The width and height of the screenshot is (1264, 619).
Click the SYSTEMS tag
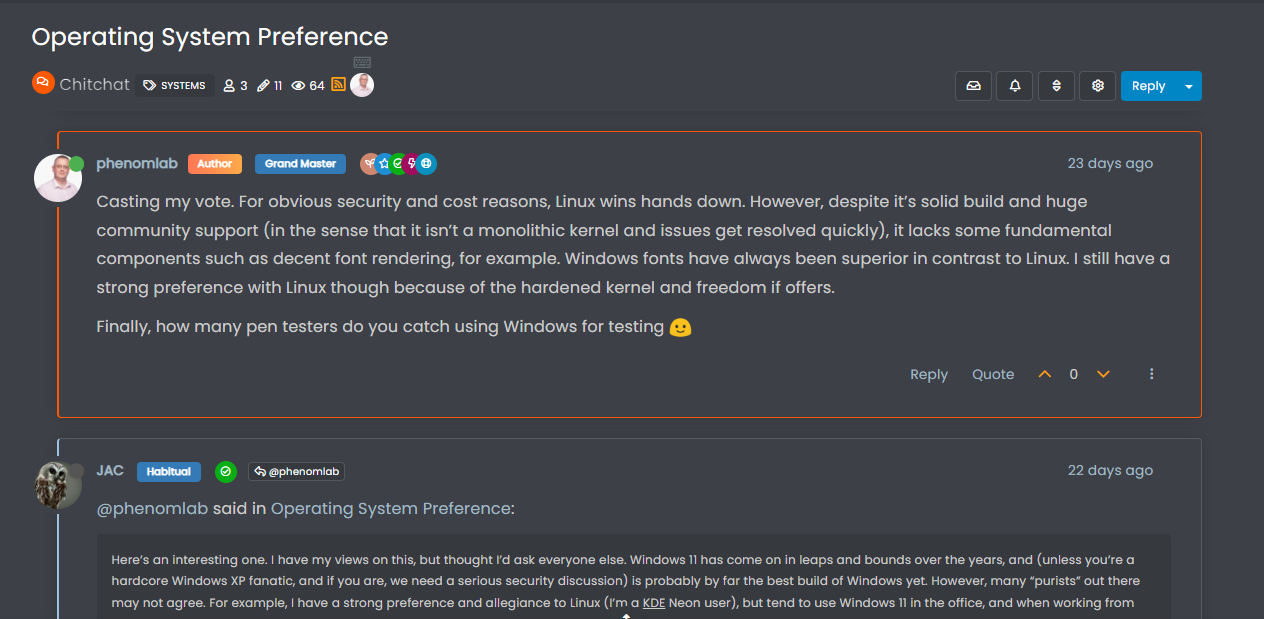coord(175,86)
